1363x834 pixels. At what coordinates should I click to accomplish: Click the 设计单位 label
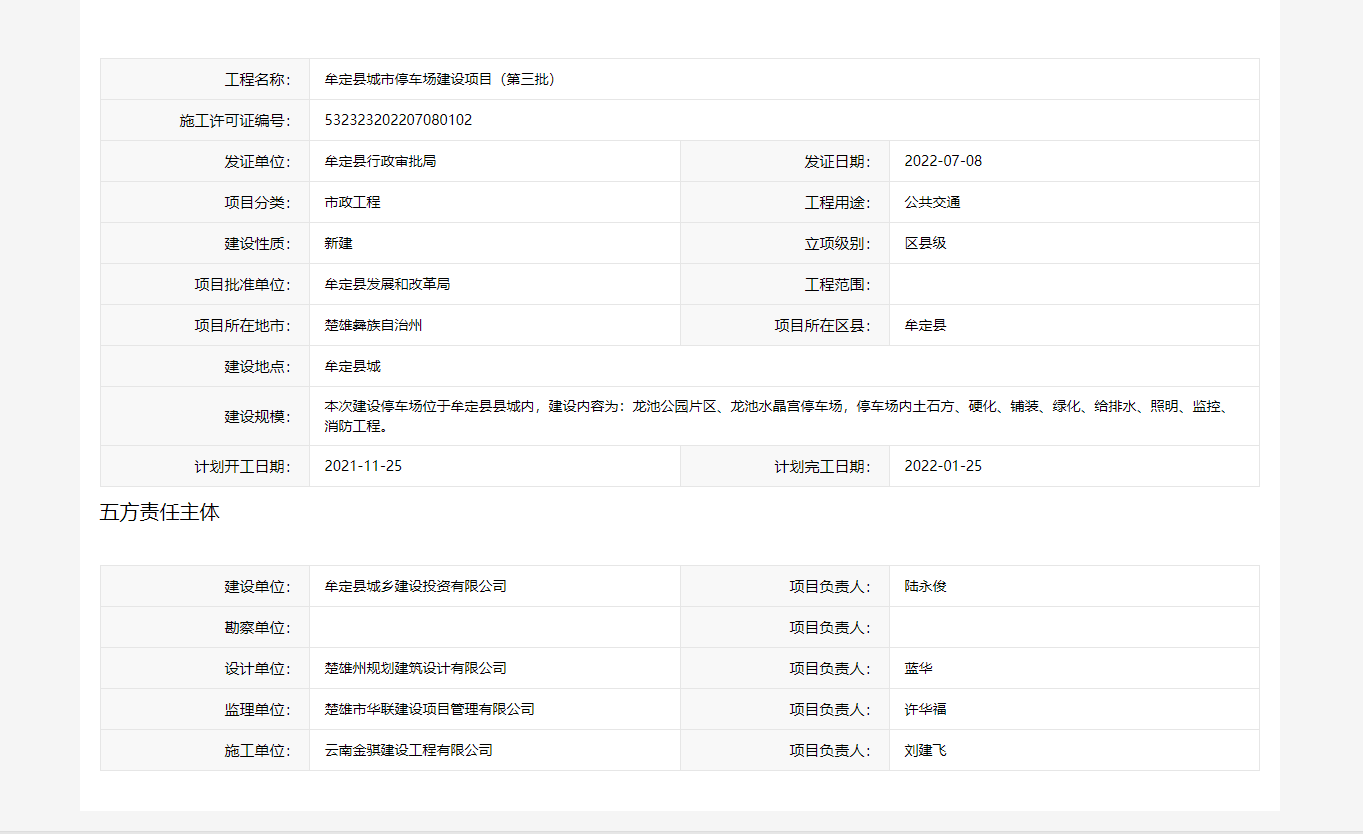(x=257, y=668)
